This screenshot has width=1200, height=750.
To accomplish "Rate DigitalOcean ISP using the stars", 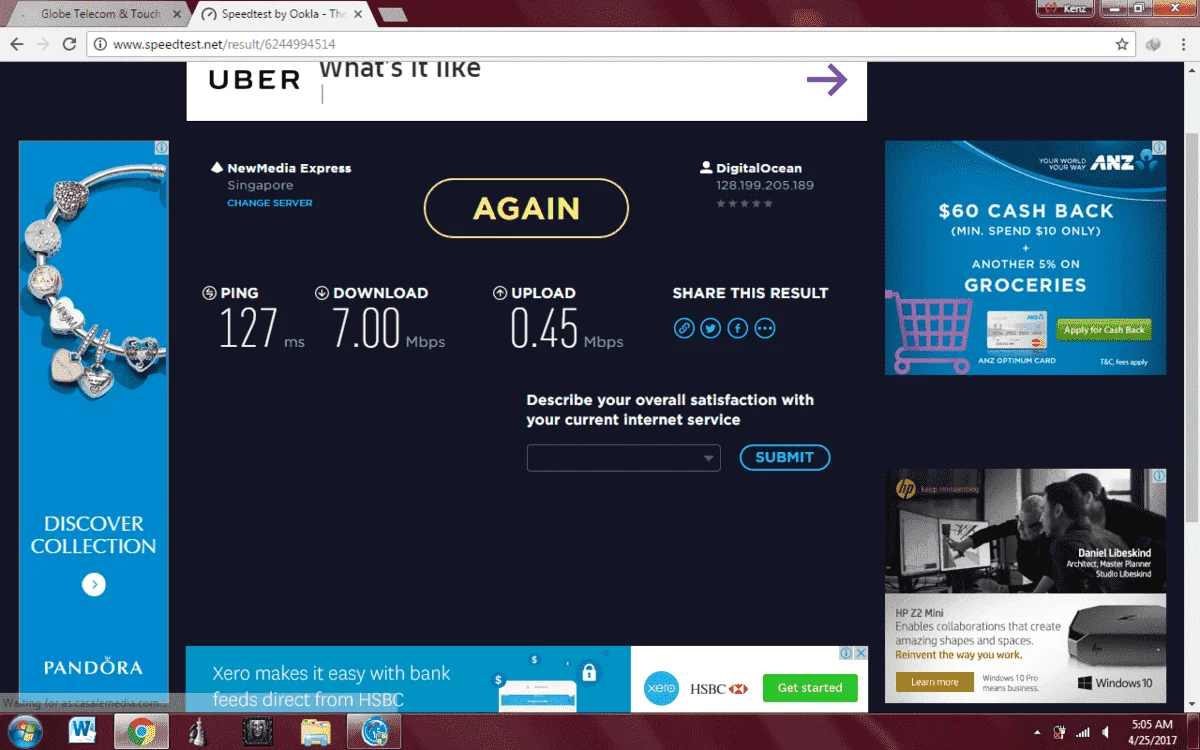I will (x=744, y=203).
